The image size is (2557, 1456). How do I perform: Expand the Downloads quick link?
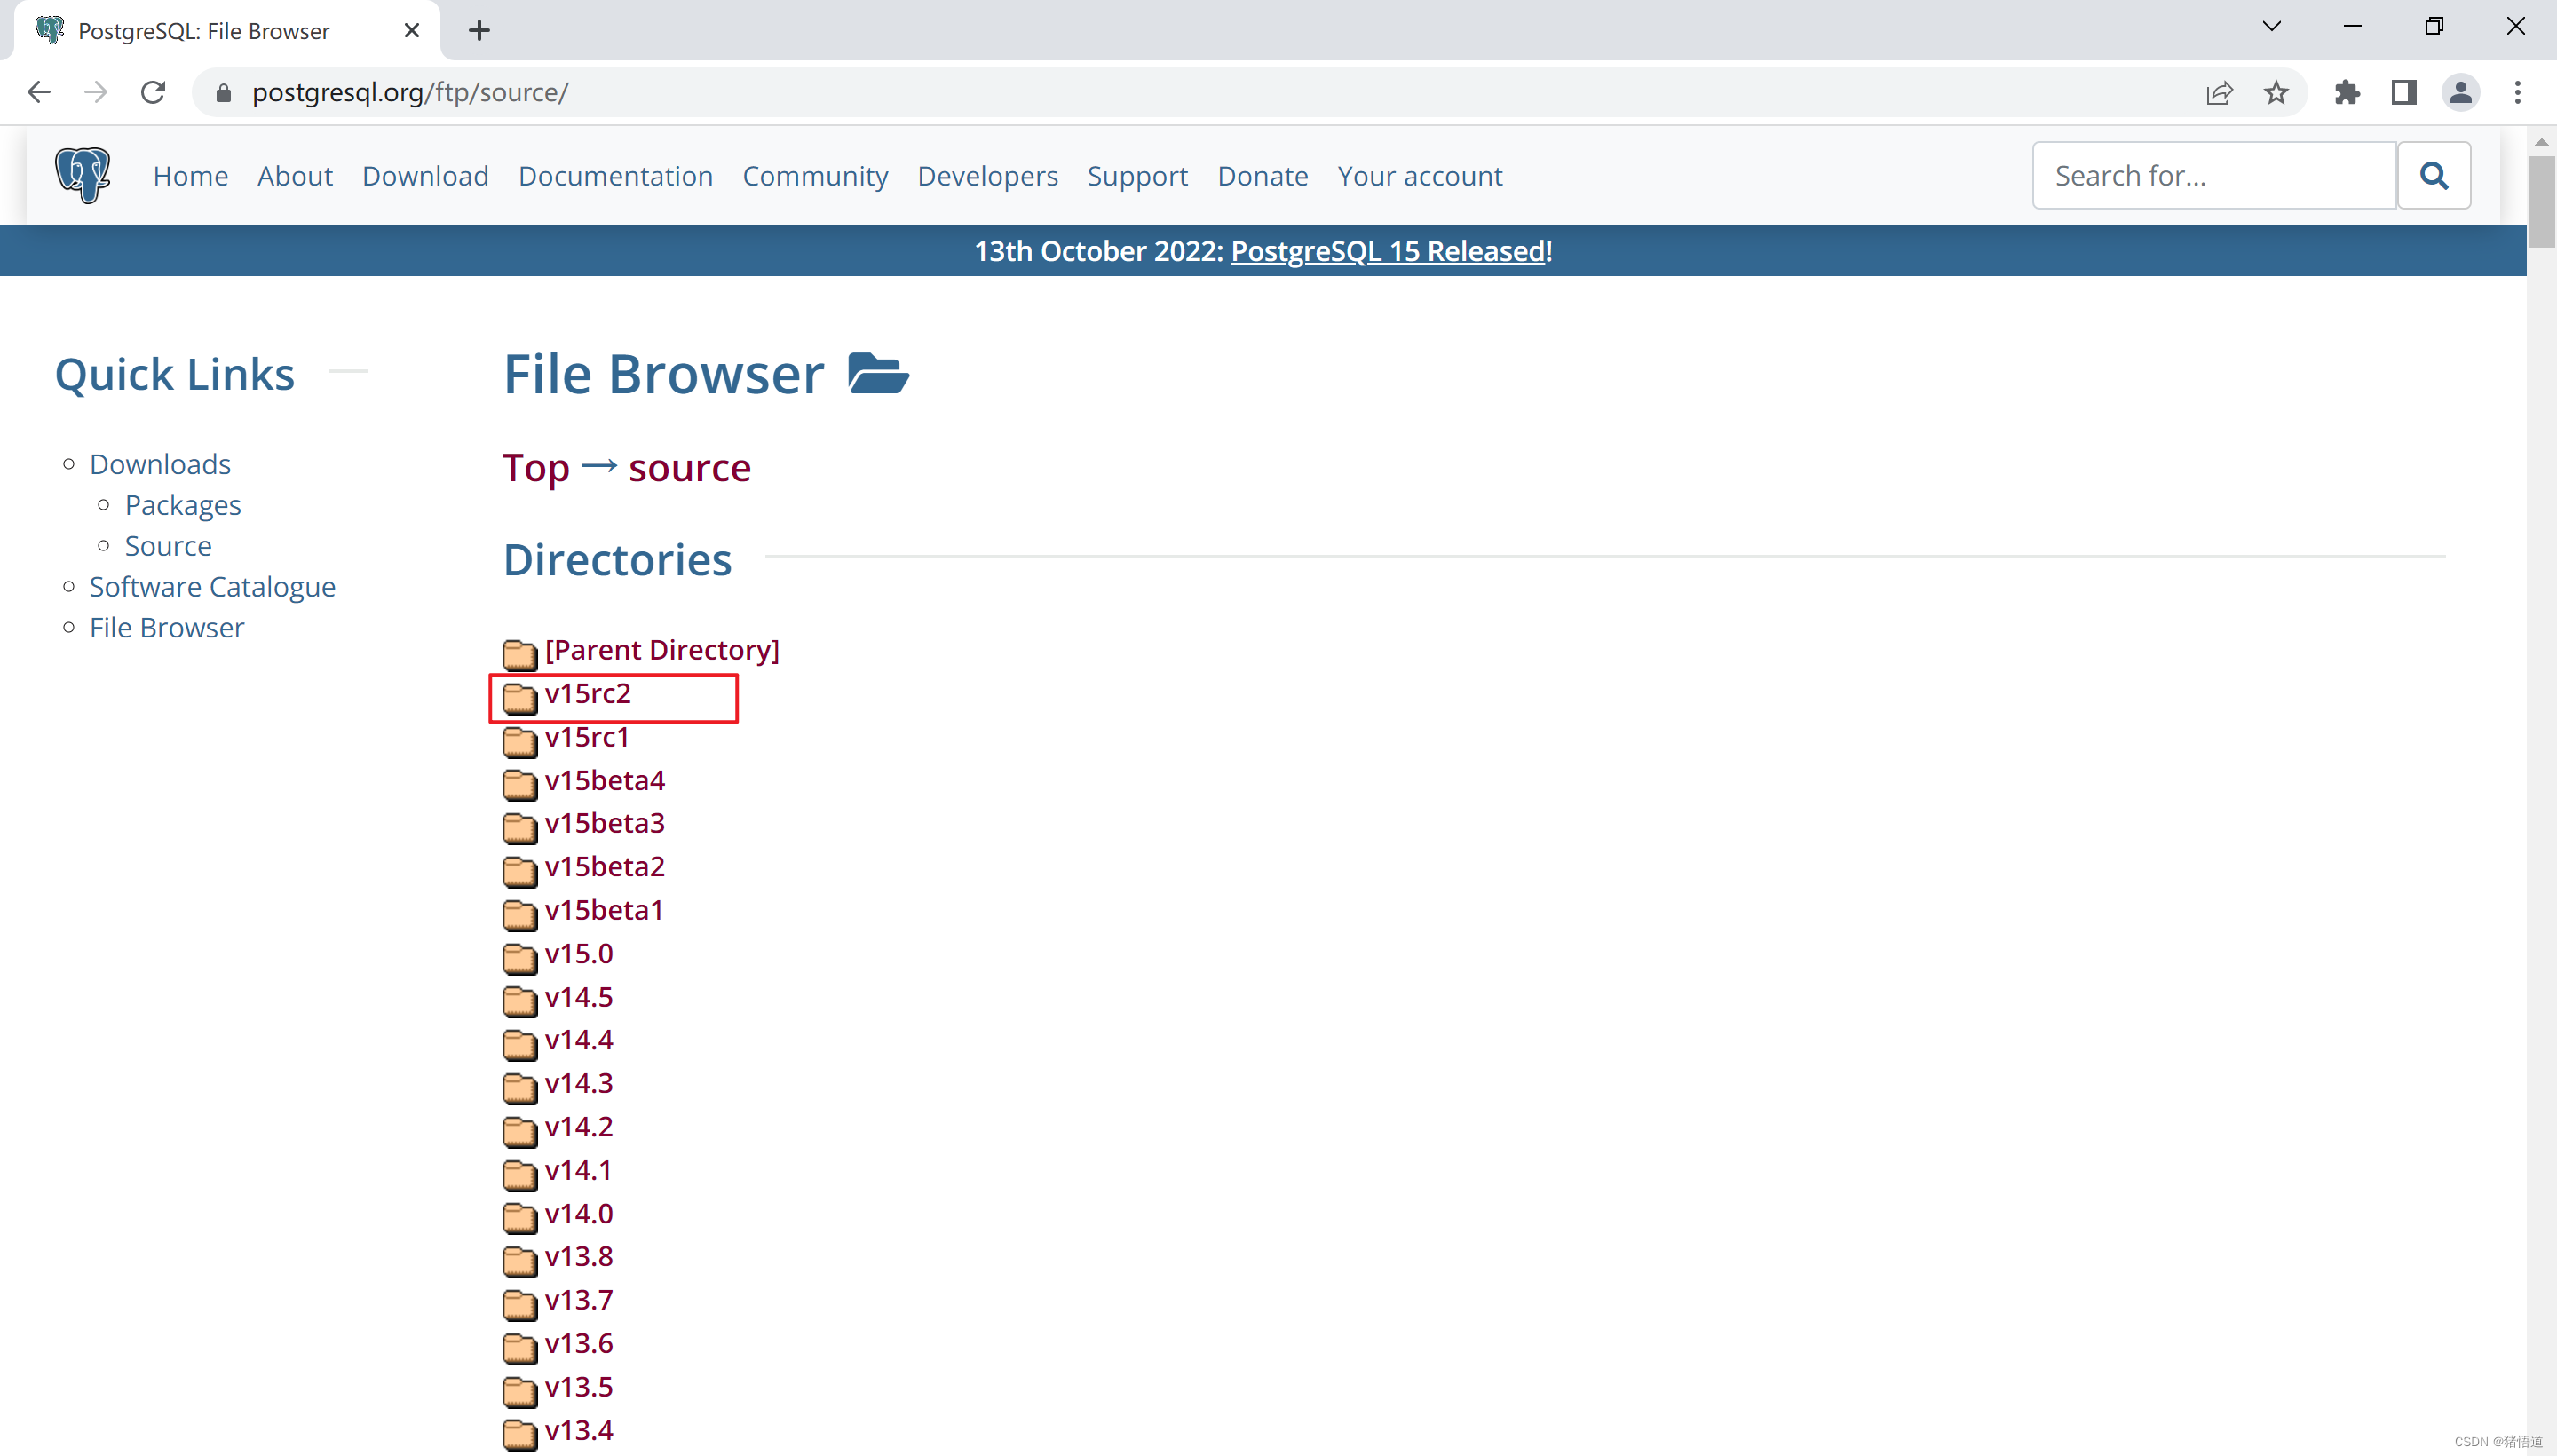tap(160, 462)
